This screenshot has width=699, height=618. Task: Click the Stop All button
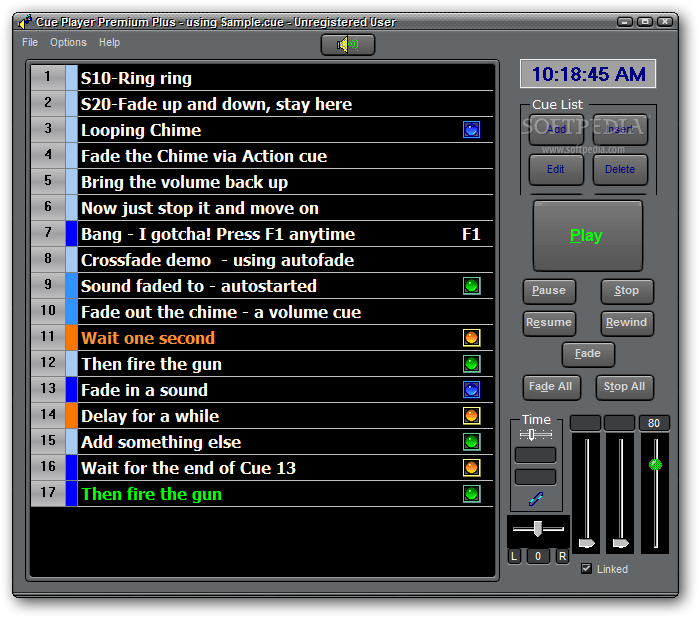click(x=625, y=387)
